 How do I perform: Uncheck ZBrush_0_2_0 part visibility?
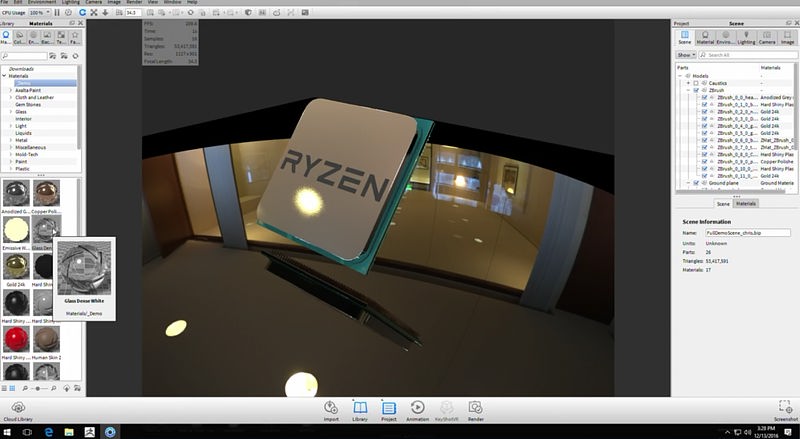pyautogui.click(x=704, y=111)
